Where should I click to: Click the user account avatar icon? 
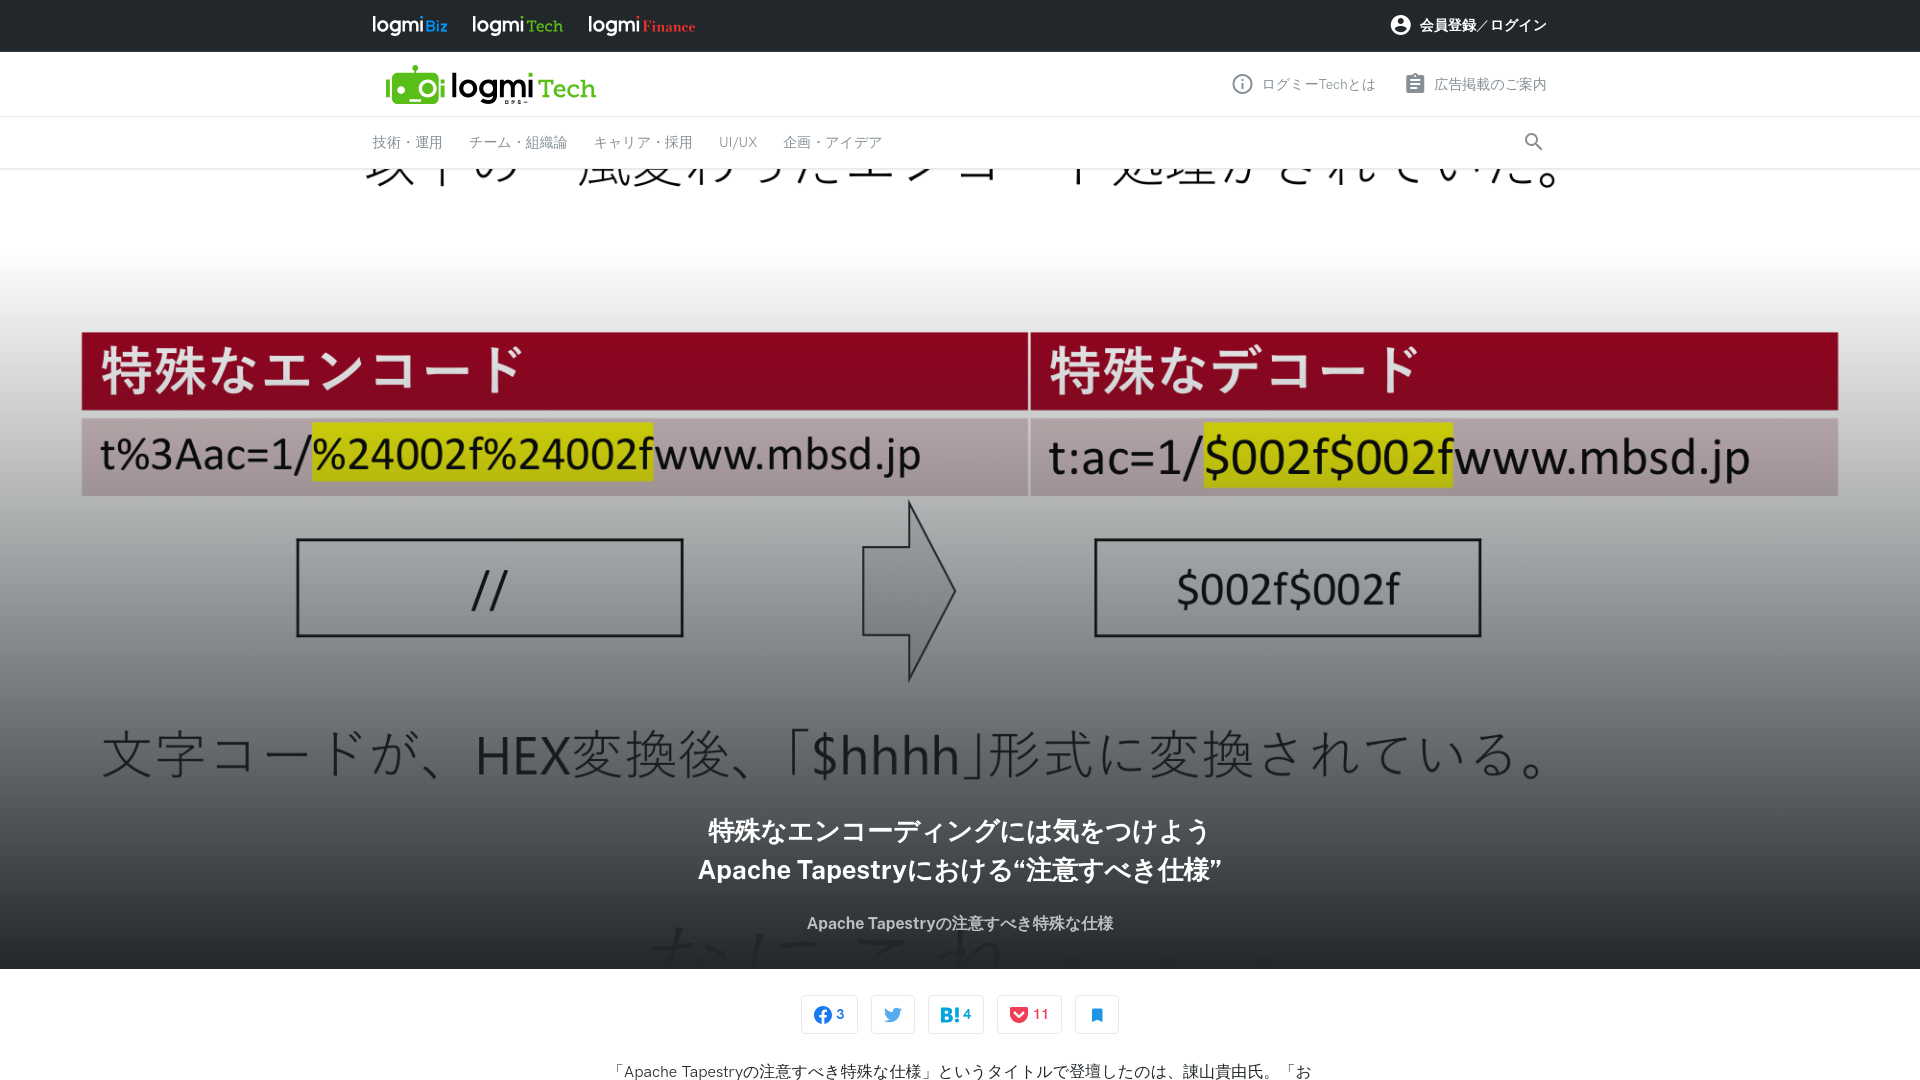(1400, 25)
